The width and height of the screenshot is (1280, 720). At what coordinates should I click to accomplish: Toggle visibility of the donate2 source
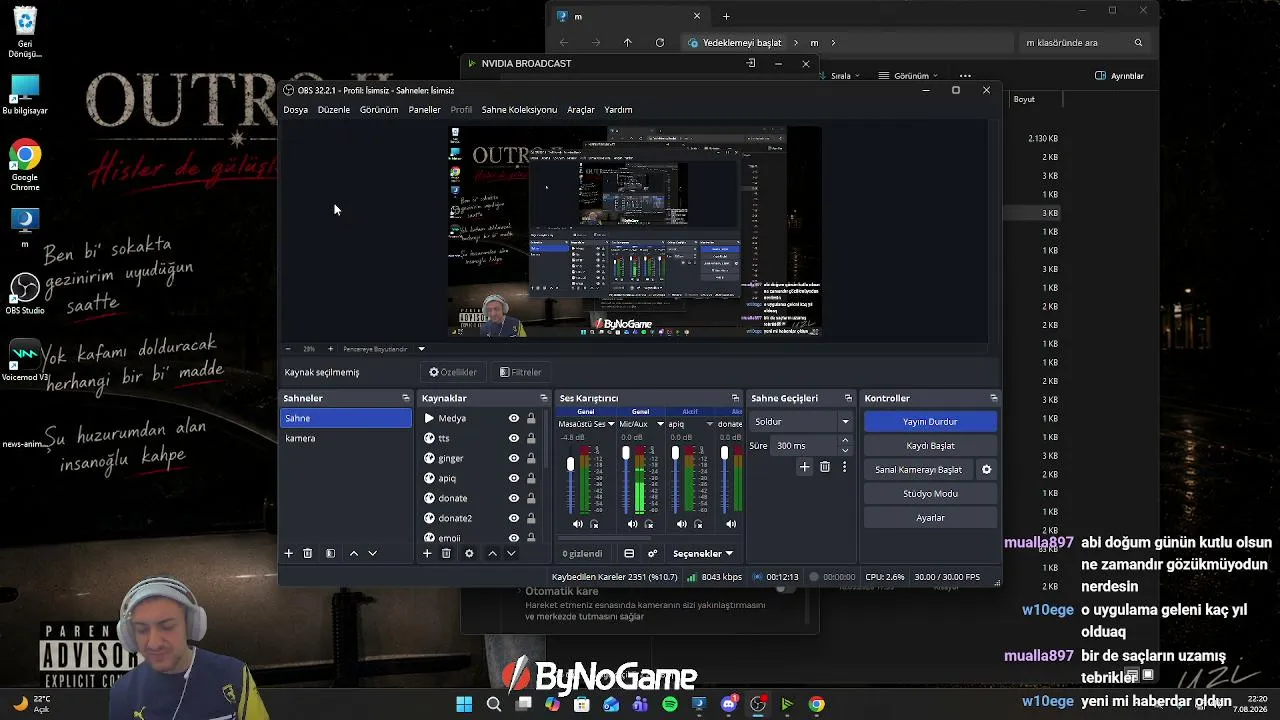point(514,518)
